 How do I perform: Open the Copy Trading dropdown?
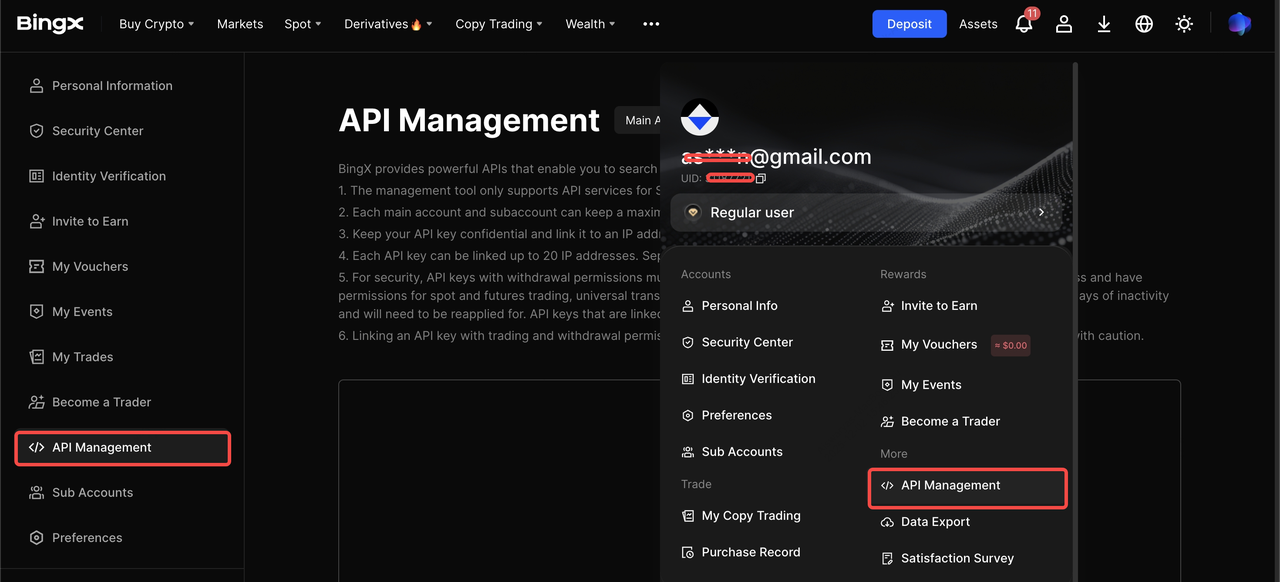[x=498, y=24]
